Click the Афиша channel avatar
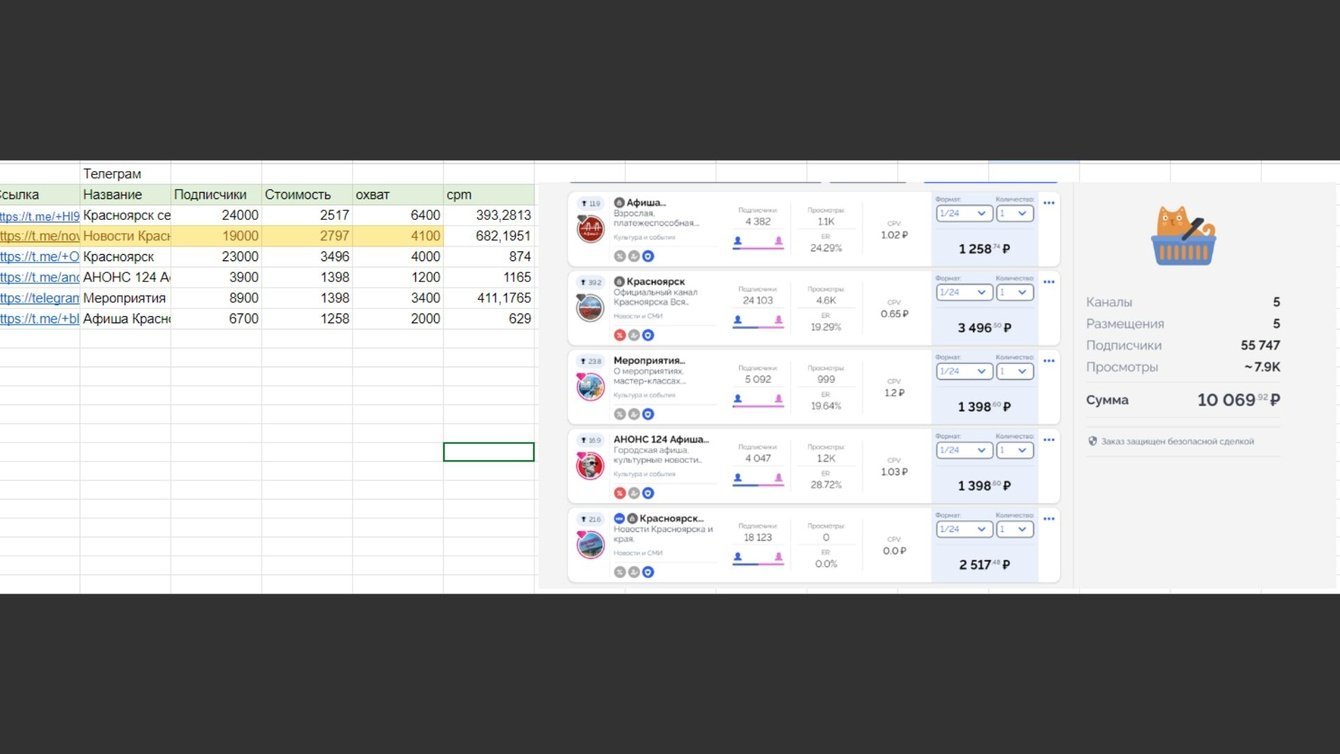Image resolution: width=1340 pixels, height=754 pixels. pyautogui.click(x=590, y=229)
